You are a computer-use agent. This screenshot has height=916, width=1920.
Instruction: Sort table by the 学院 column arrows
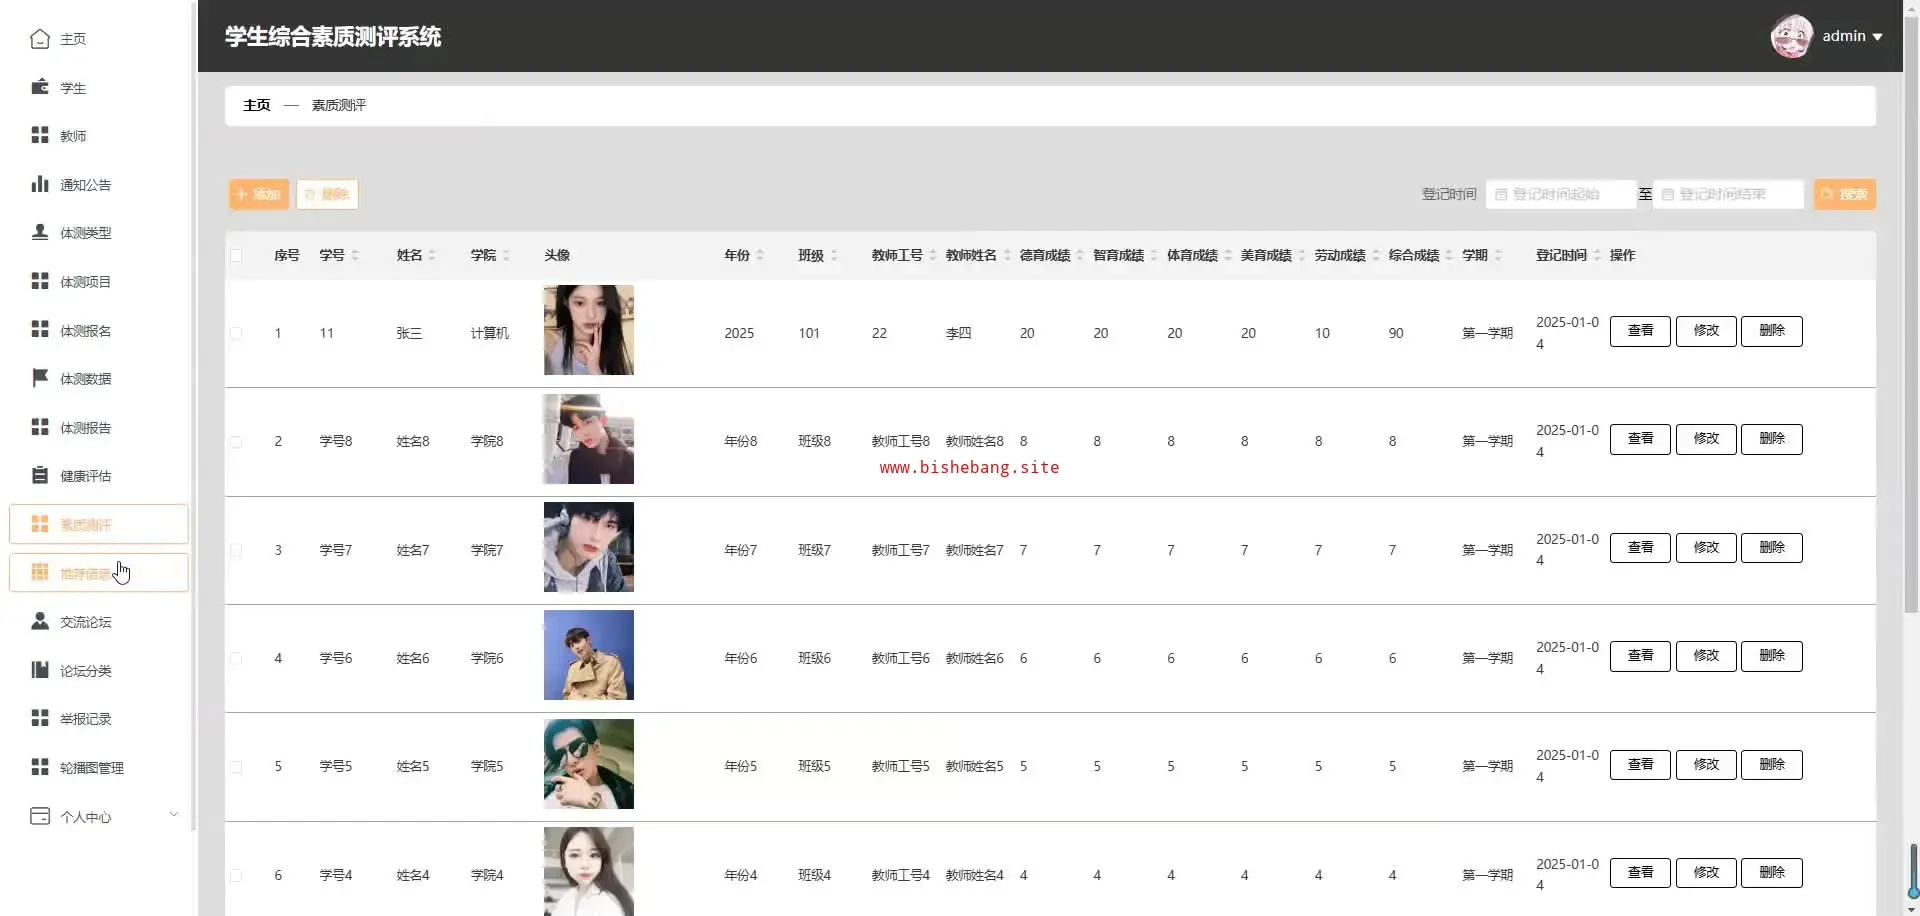pos(506,256)
